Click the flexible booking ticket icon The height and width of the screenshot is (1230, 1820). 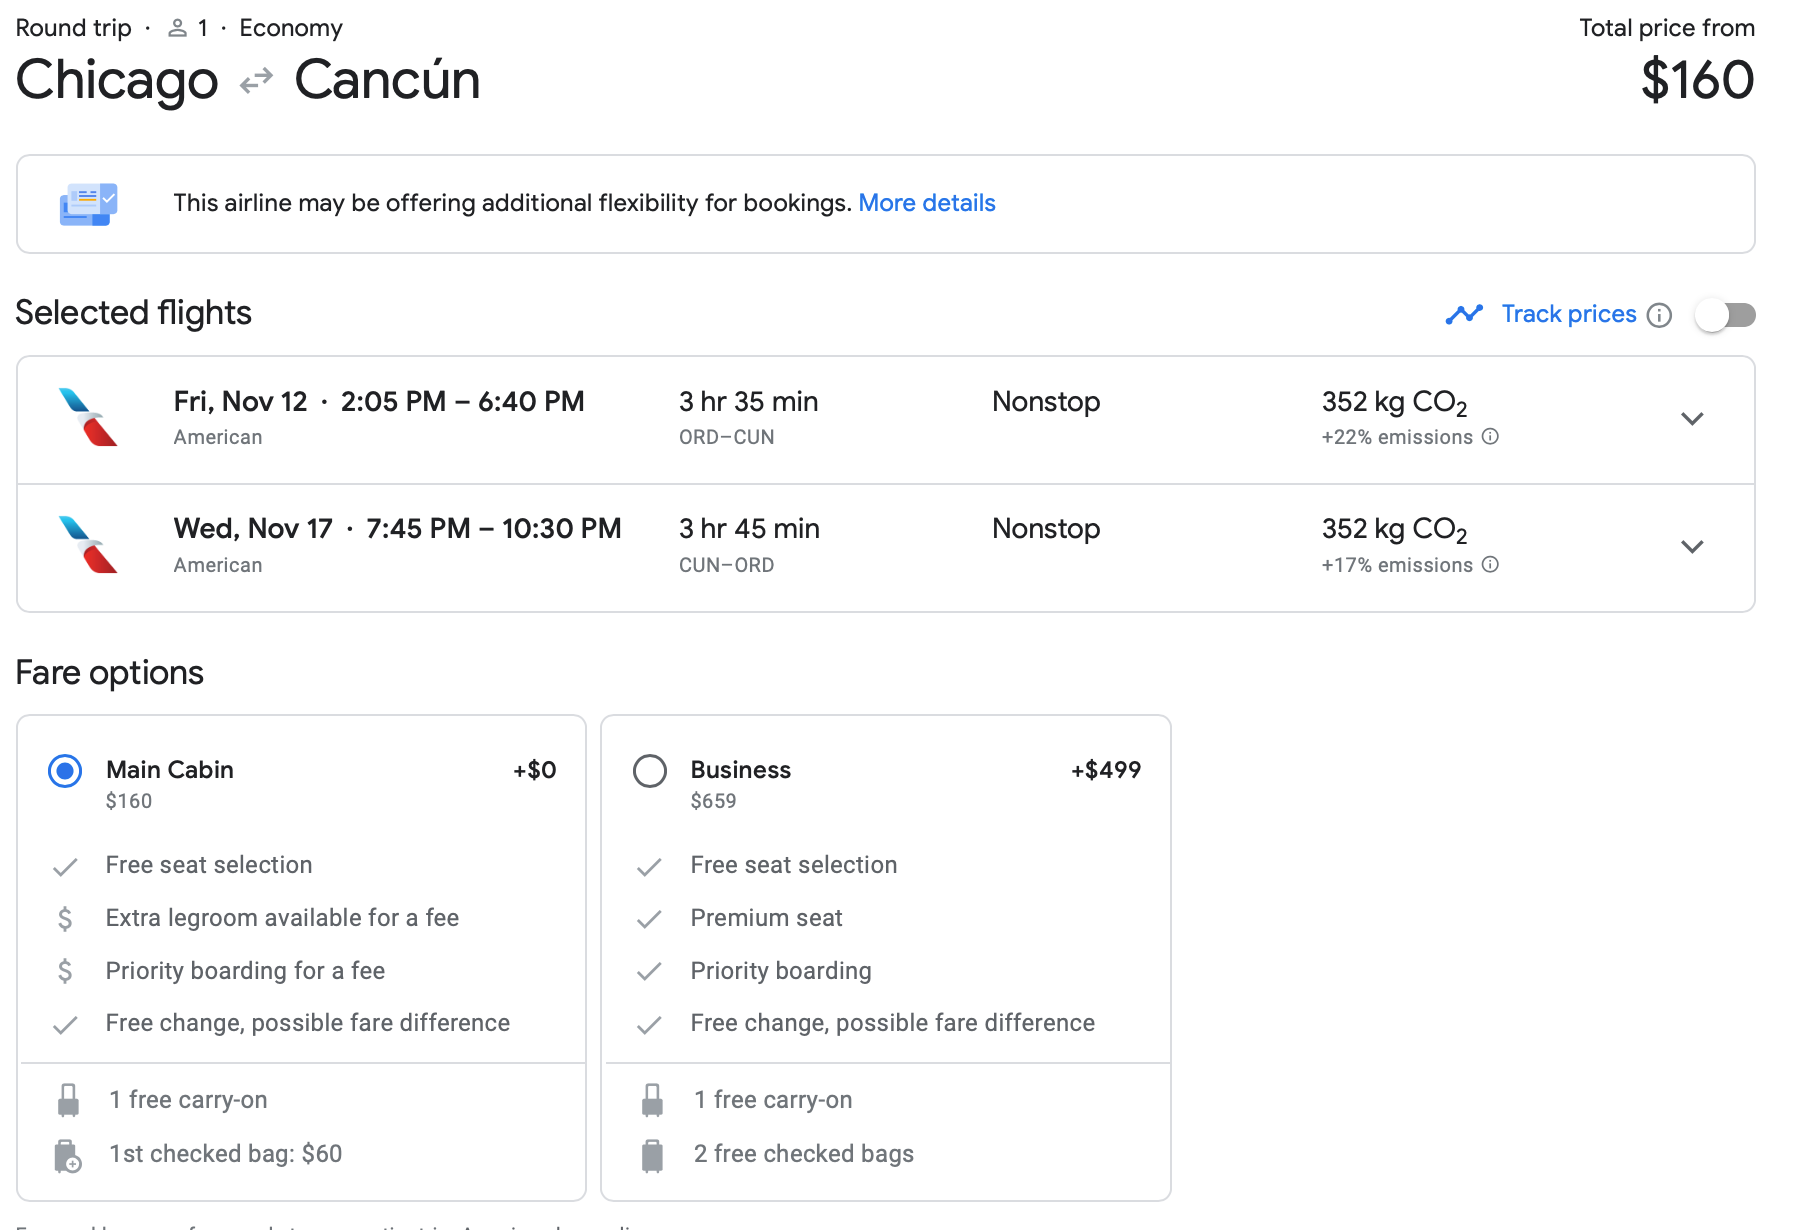(88, 204)
